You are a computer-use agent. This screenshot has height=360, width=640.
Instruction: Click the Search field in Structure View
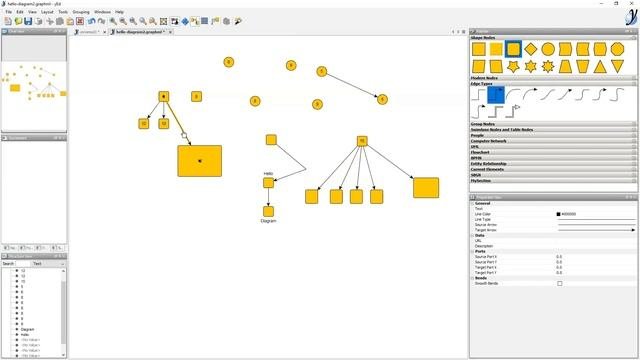pos(23,264)
